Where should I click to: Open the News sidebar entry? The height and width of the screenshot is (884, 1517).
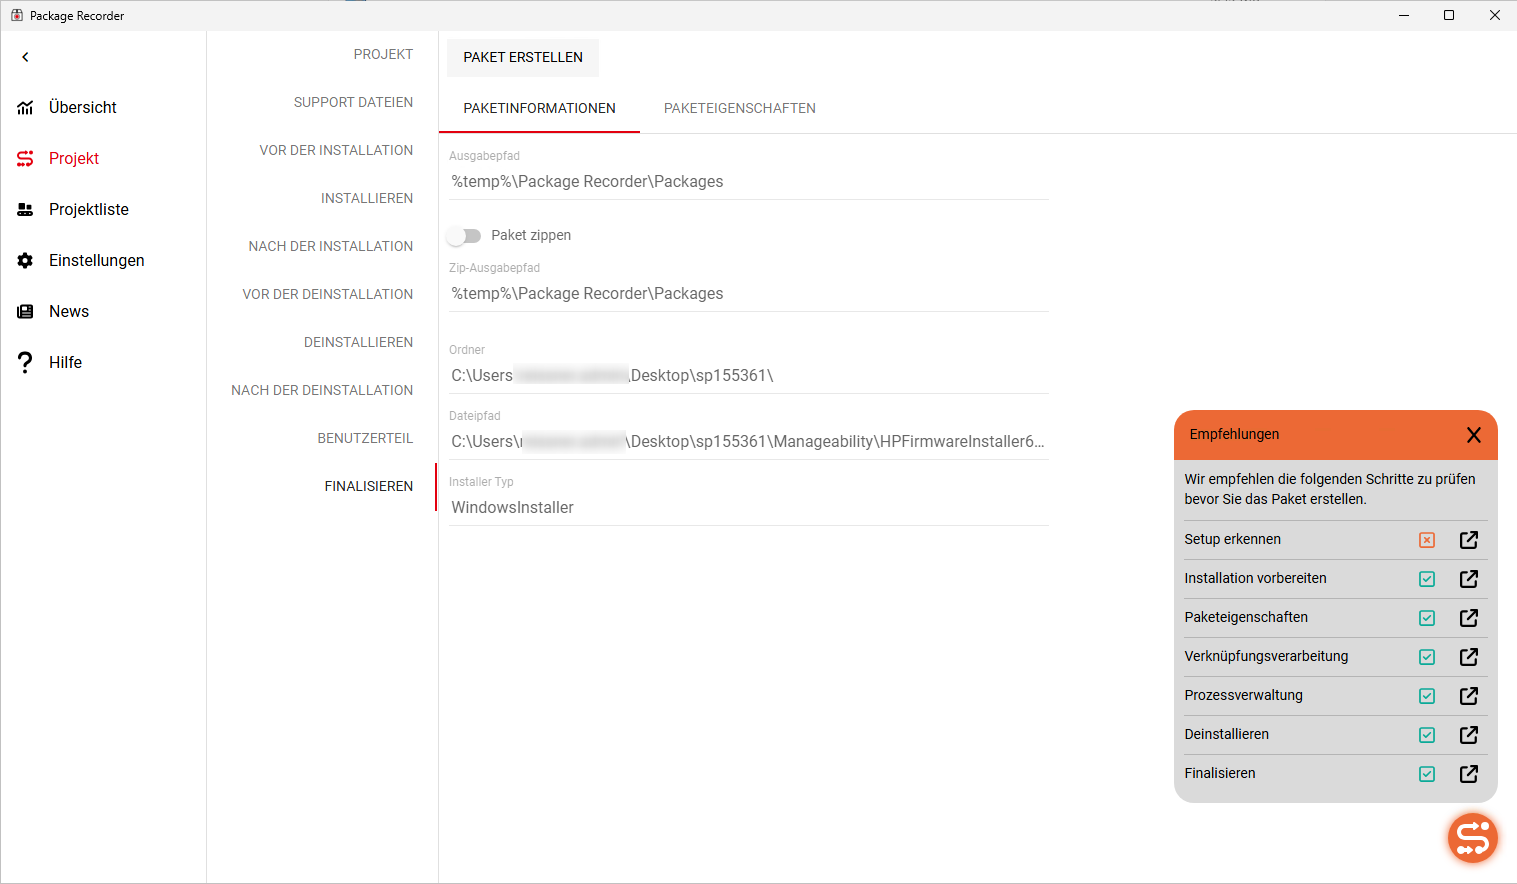(x=69, y=311)
